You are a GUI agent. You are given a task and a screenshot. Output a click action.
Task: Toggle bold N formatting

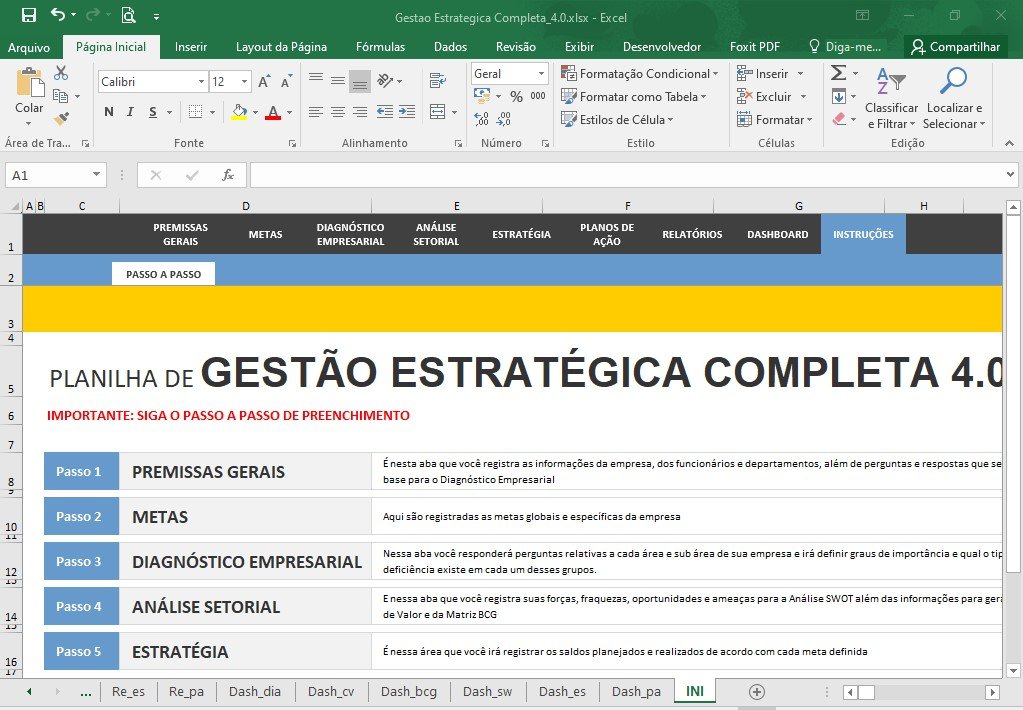click(x=109, y=112)
